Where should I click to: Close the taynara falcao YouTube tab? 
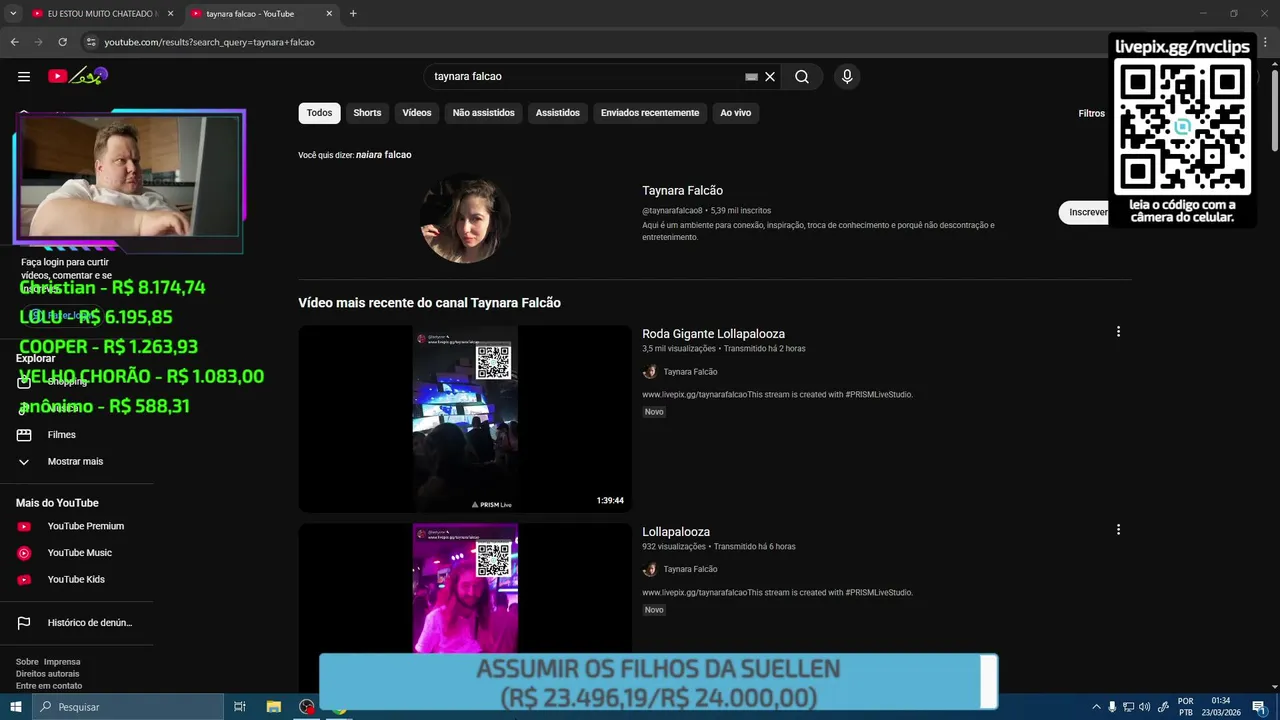point(329,14)
